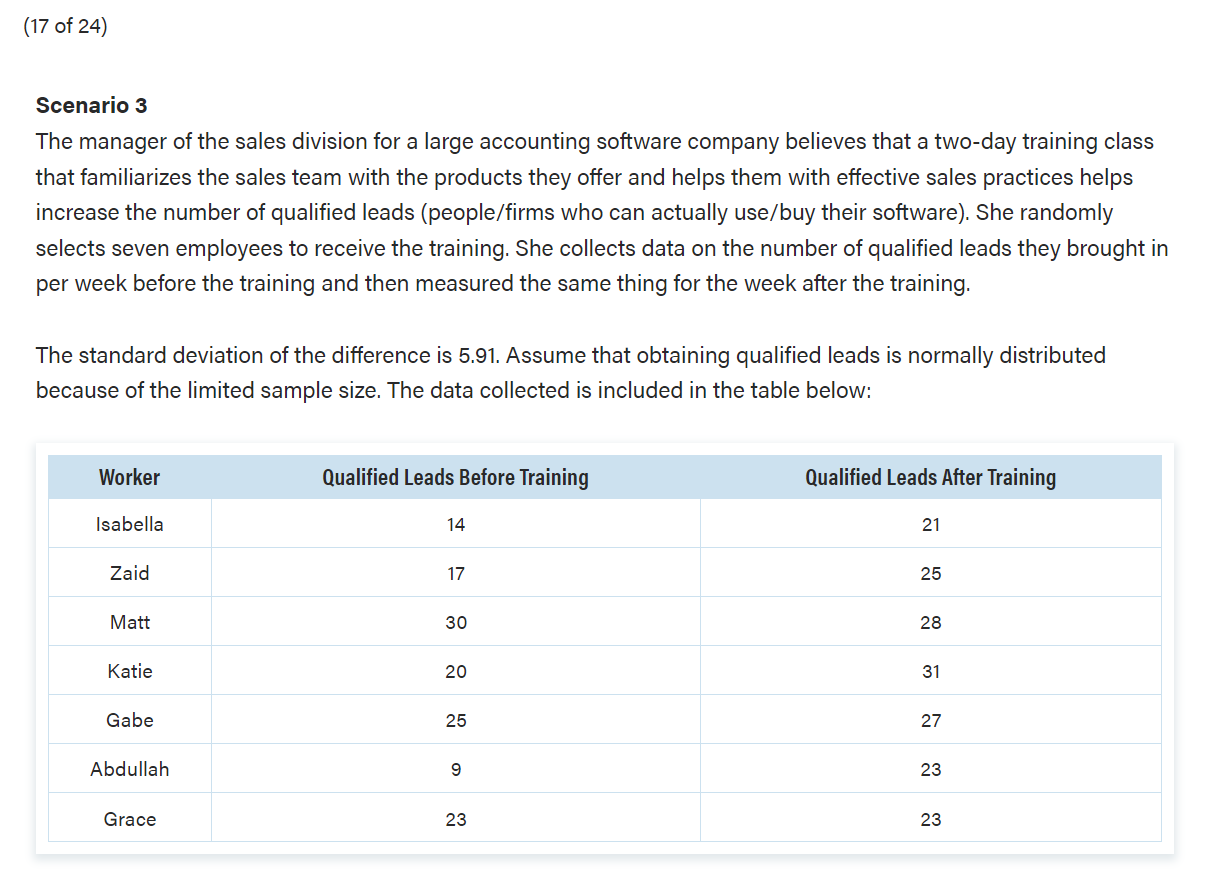Click the Worker column header
This screenshot has height=878, width=1218.
coord(129,477)
